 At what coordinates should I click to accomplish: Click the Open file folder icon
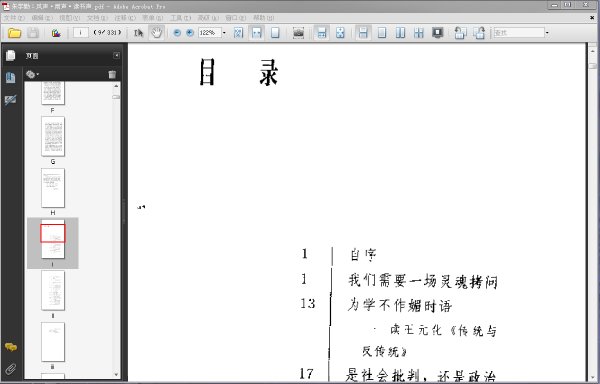[15, 33]
